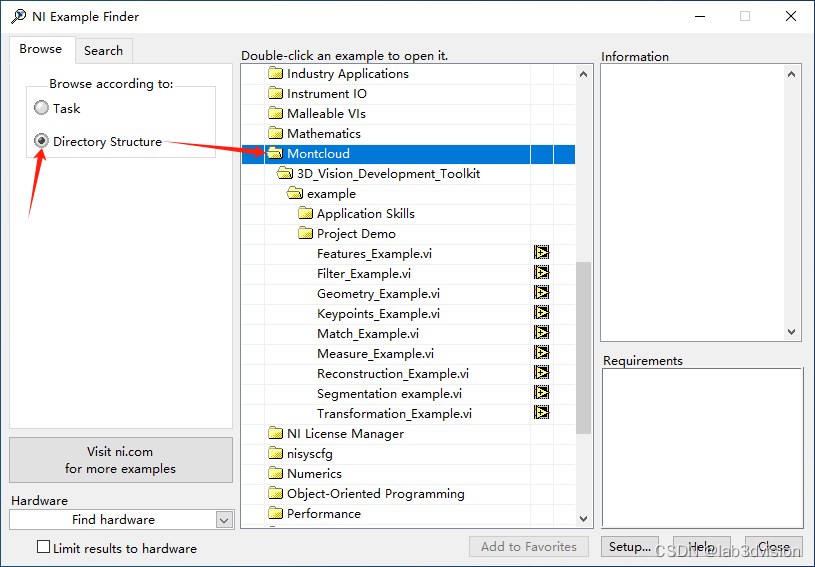Click the Setup... button
The height and width of the screenshot is (567, 815).
pyautogui.click(x=629, y=547)
